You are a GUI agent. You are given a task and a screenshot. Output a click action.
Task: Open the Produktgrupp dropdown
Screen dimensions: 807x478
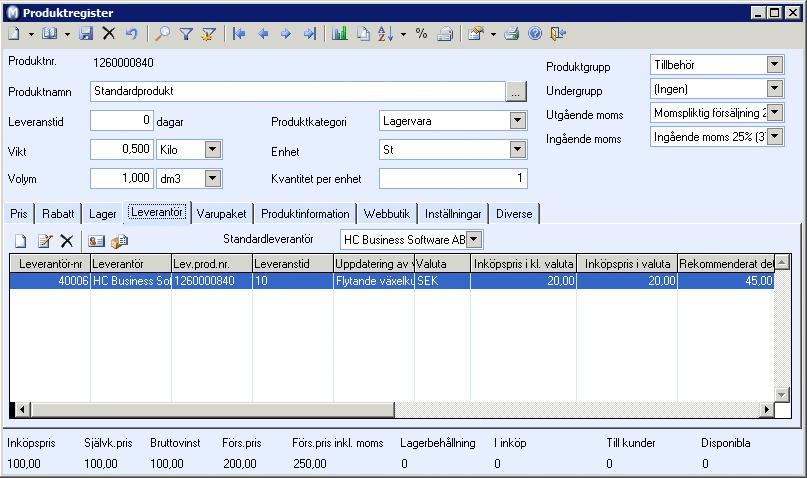775,65
